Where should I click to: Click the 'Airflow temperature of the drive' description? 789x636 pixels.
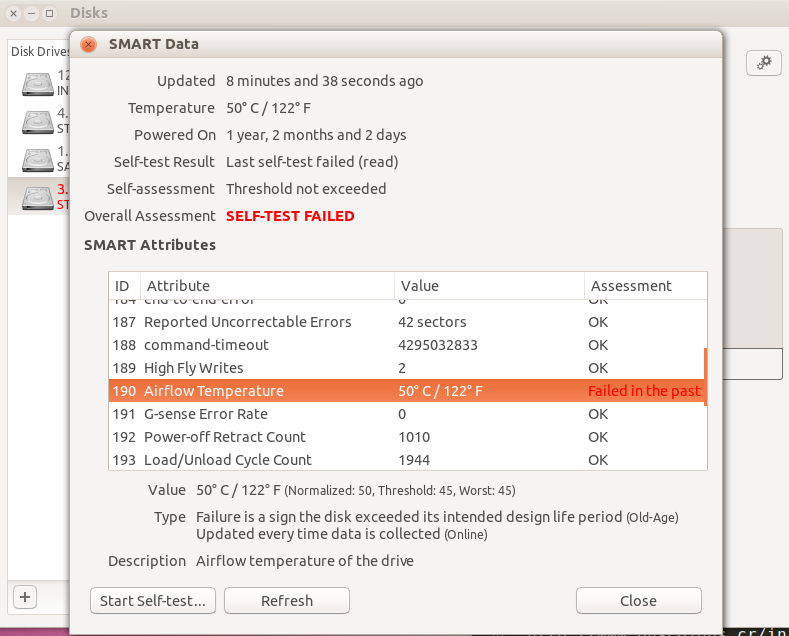point(305,561)
